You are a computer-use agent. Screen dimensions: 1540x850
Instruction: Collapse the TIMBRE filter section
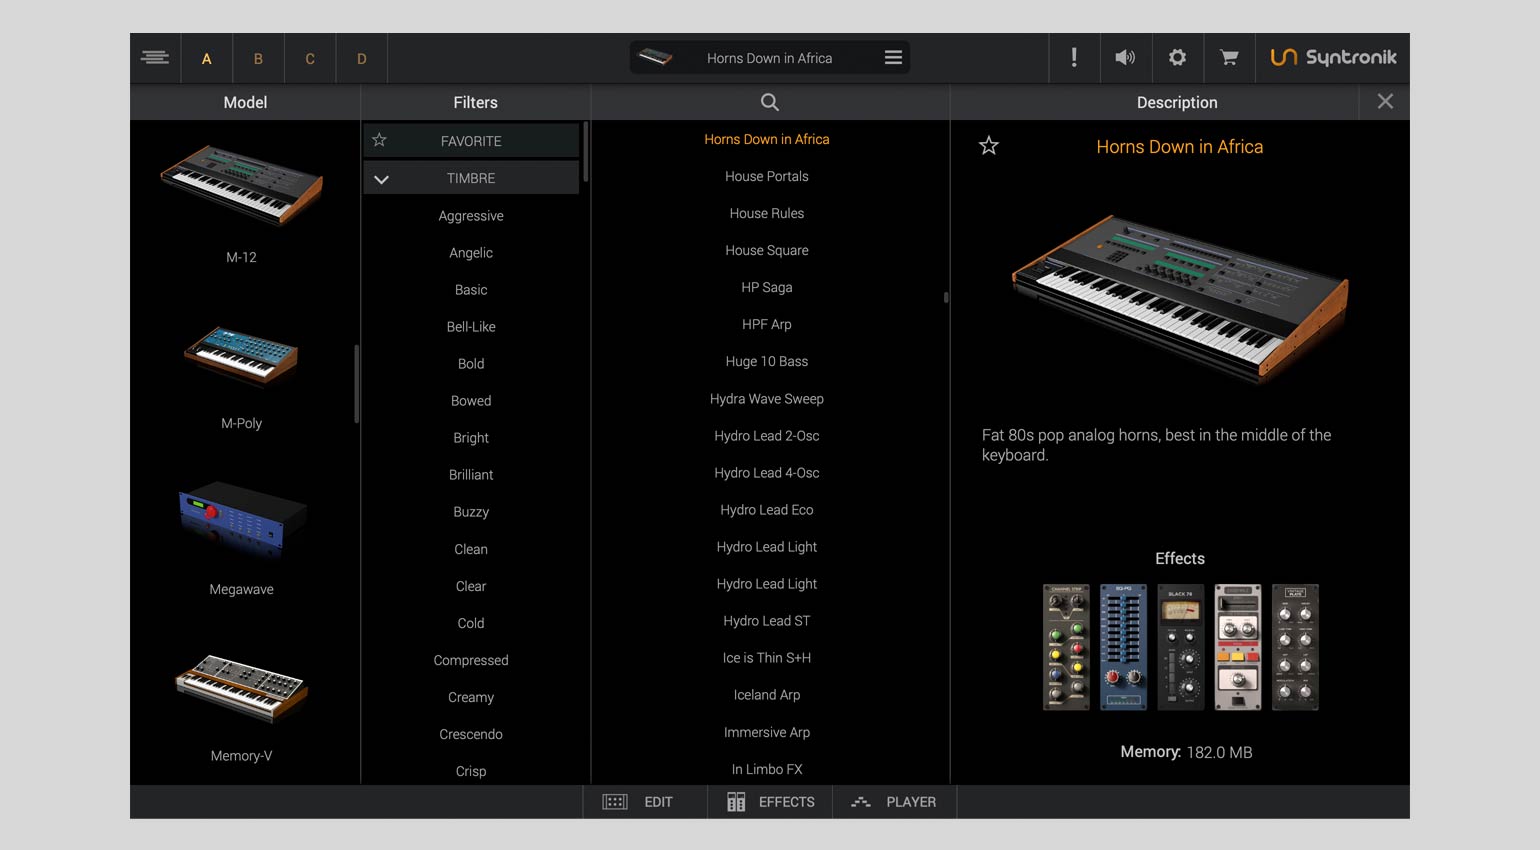pos(381,179)
